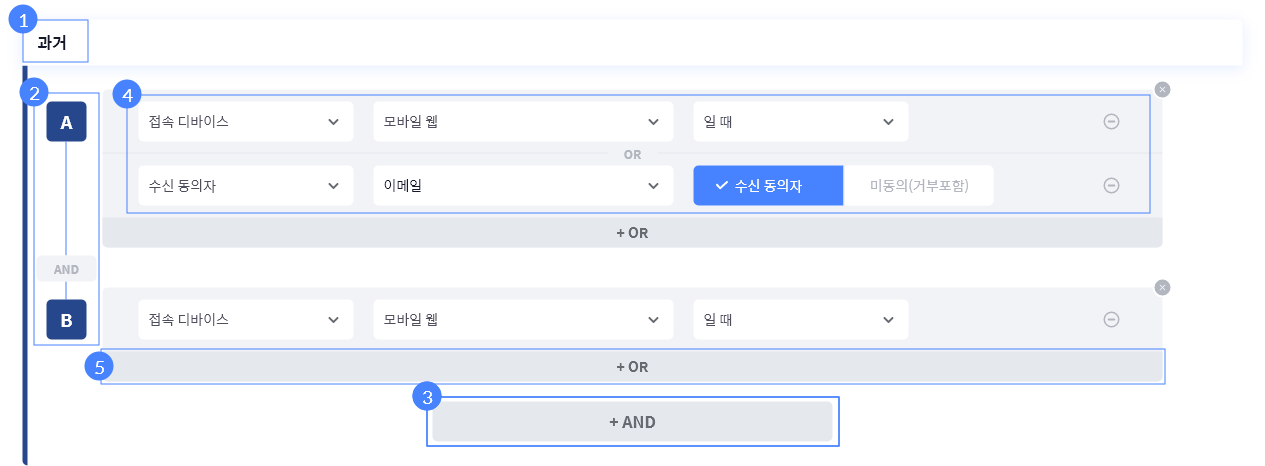Open 접속 디바이스 dropdown in group A
Screen dimensions: 1265x466
245,121
